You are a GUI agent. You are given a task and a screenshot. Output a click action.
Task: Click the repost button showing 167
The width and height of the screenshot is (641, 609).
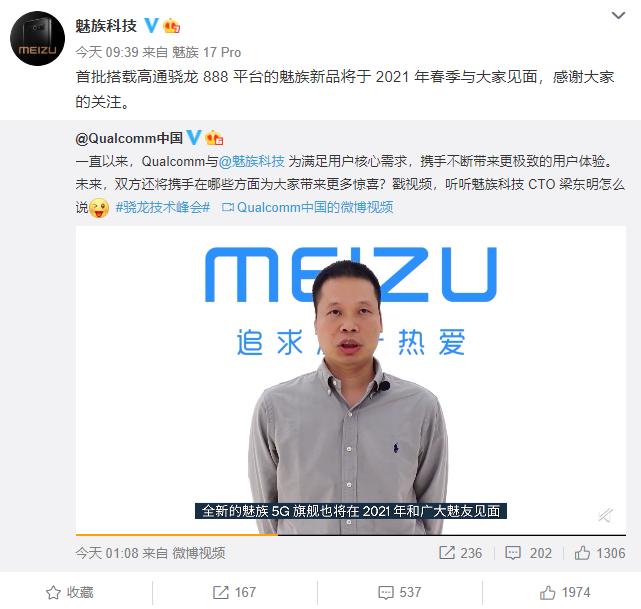tap(235, 592)
